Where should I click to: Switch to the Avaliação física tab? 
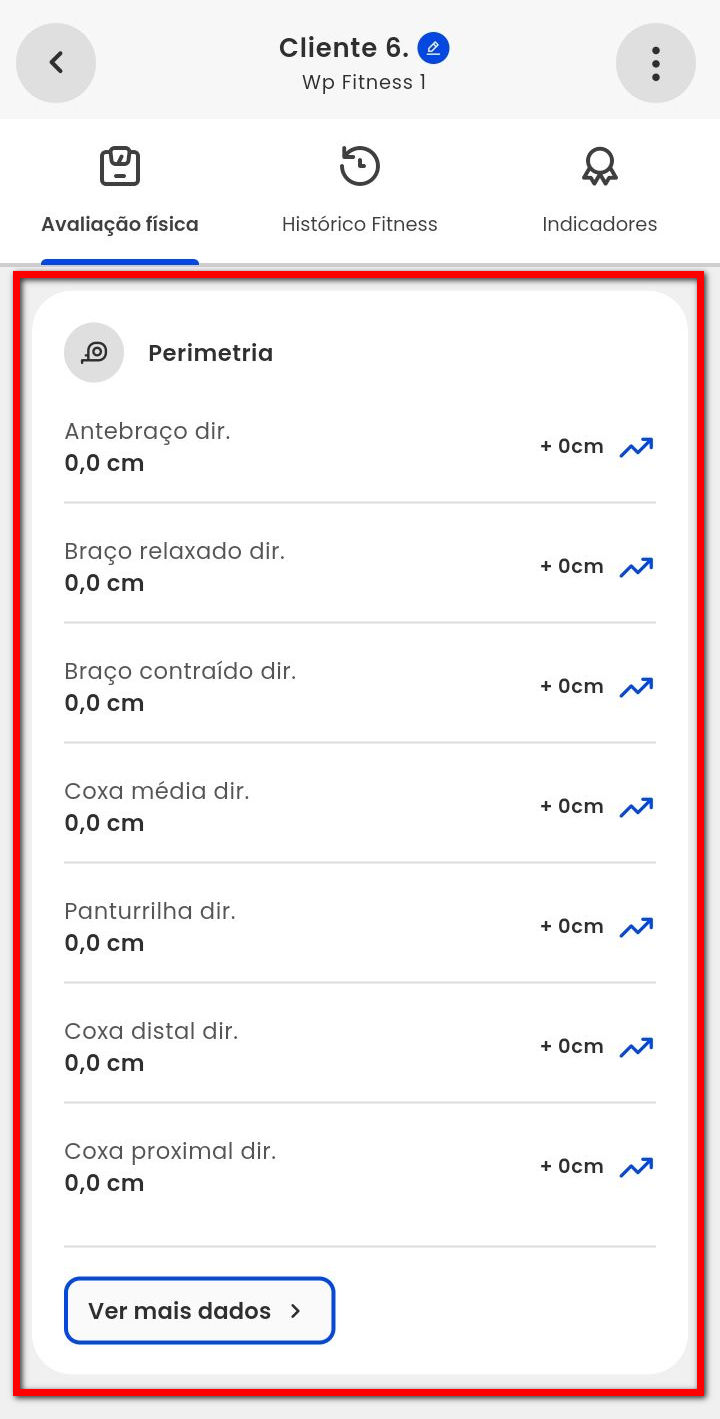120,192
